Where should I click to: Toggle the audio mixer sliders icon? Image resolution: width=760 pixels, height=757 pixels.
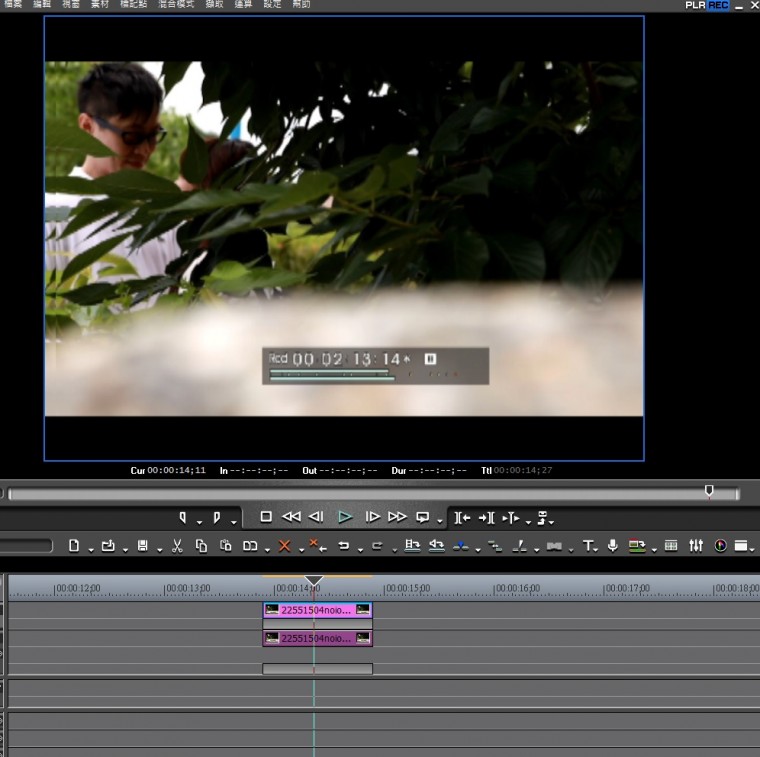[x=695, y=546]
